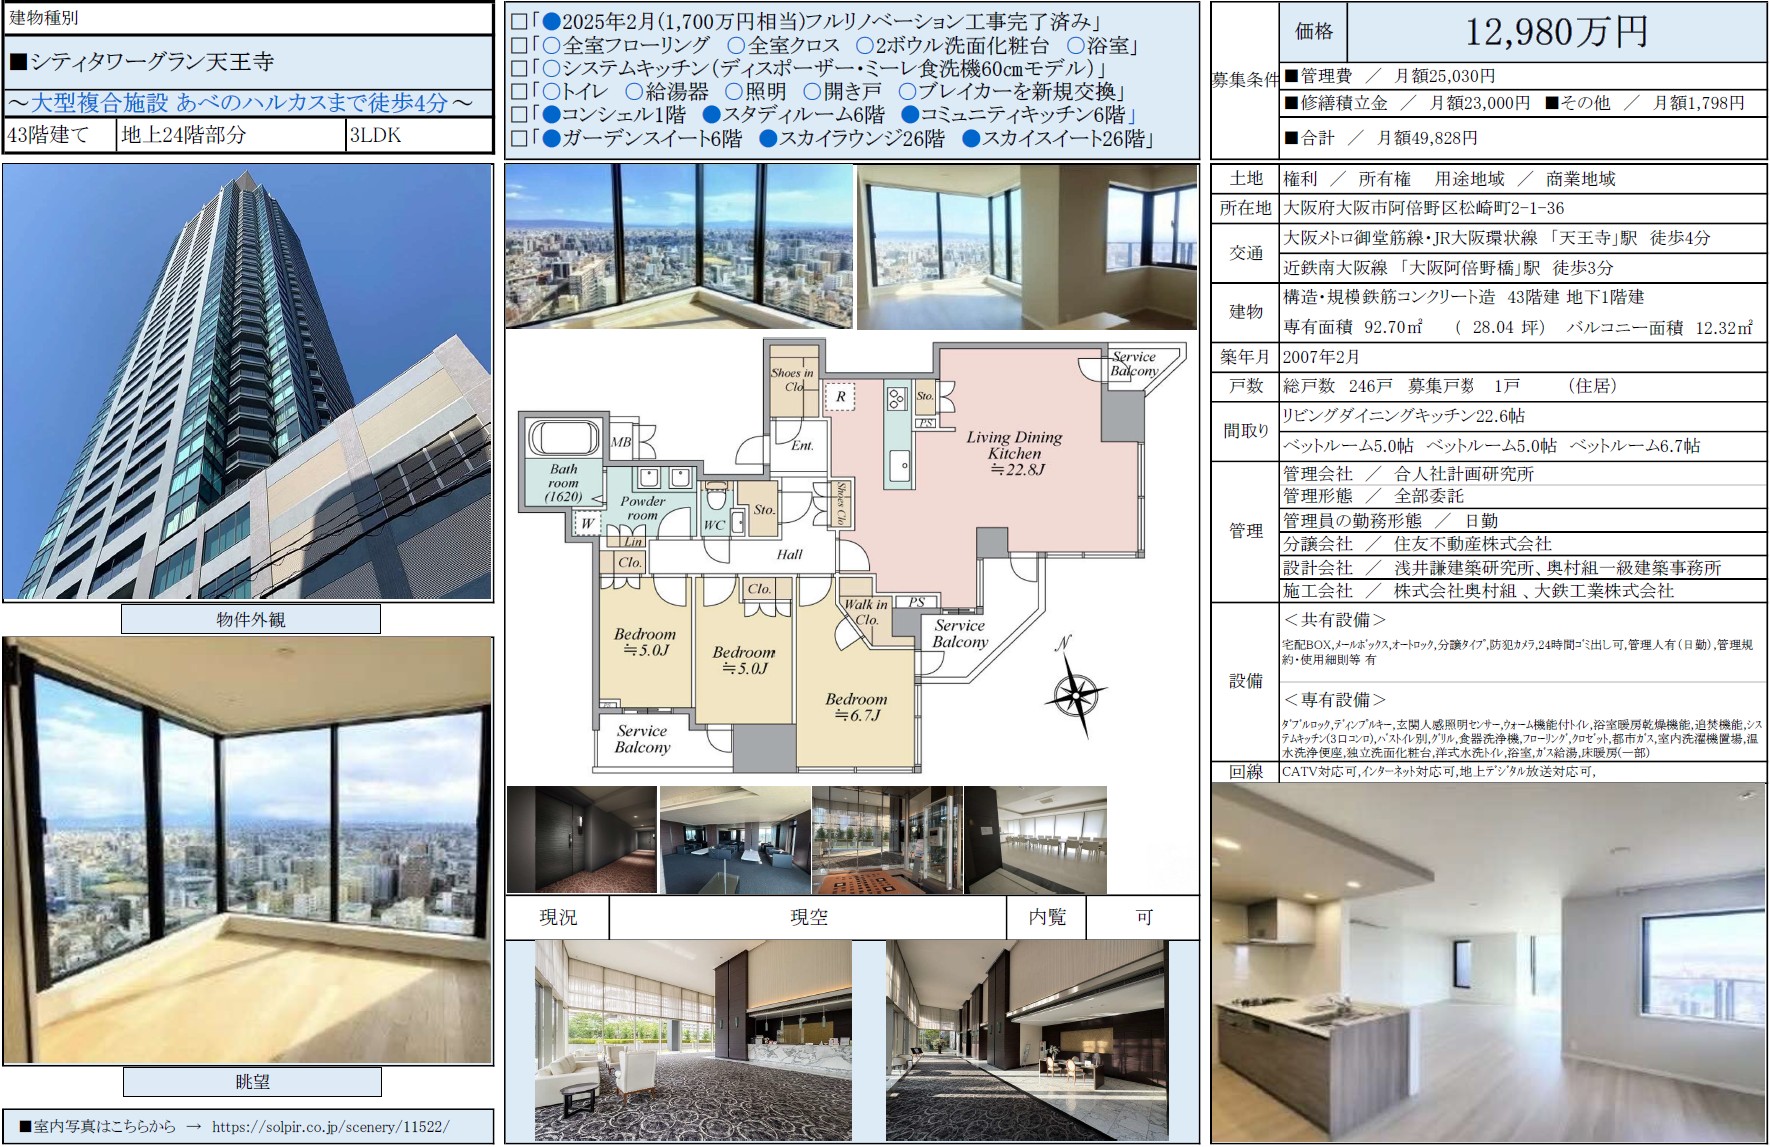This screenshot has width=1770, height=1147.
Task: Click the compass rose on the floor plan
Action: pos(1075,691)
